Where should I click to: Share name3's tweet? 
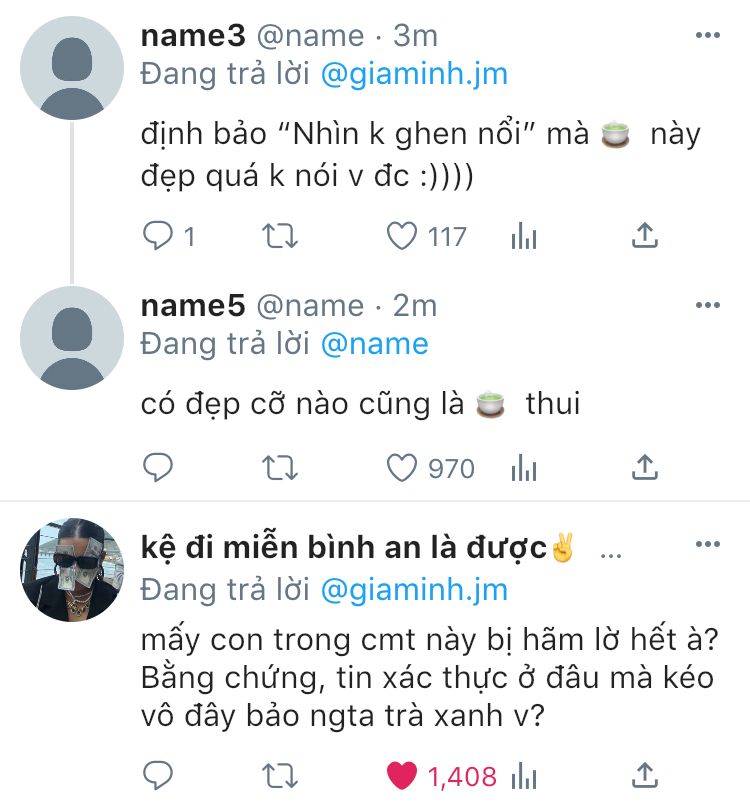(x=644, y=236)
